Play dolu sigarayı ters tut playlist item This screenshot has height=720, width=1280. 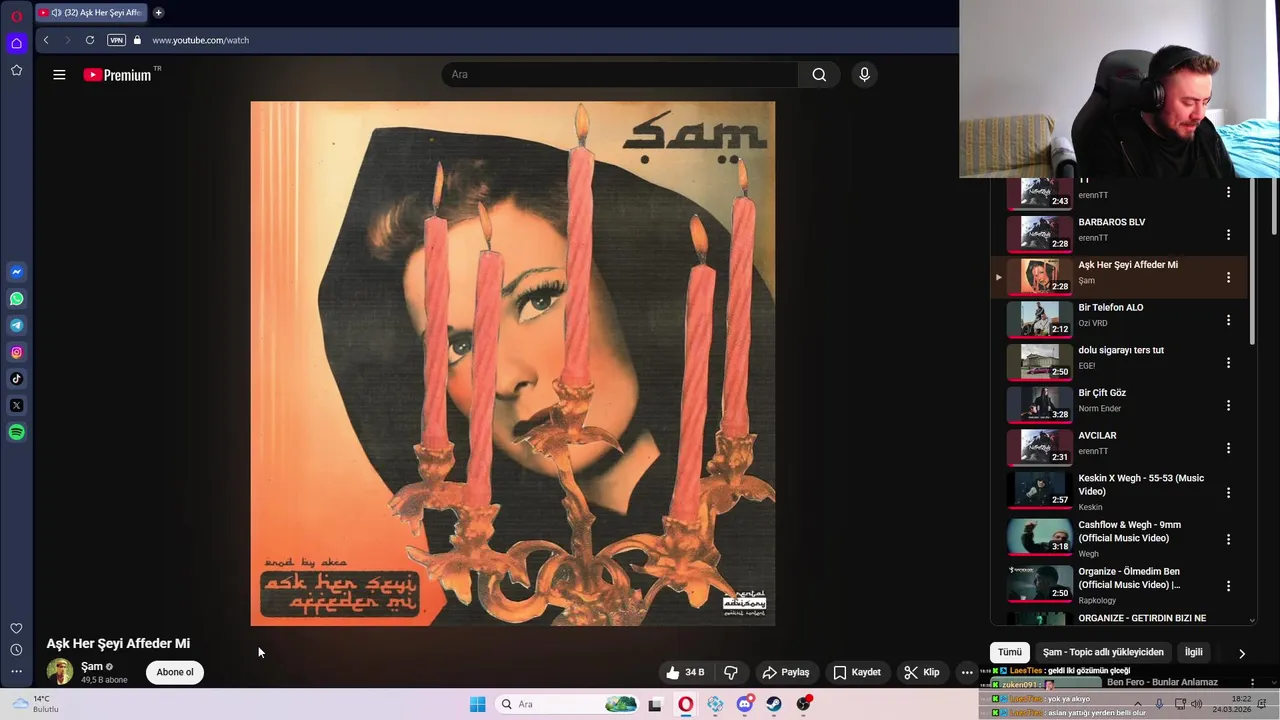[1120, 362]
